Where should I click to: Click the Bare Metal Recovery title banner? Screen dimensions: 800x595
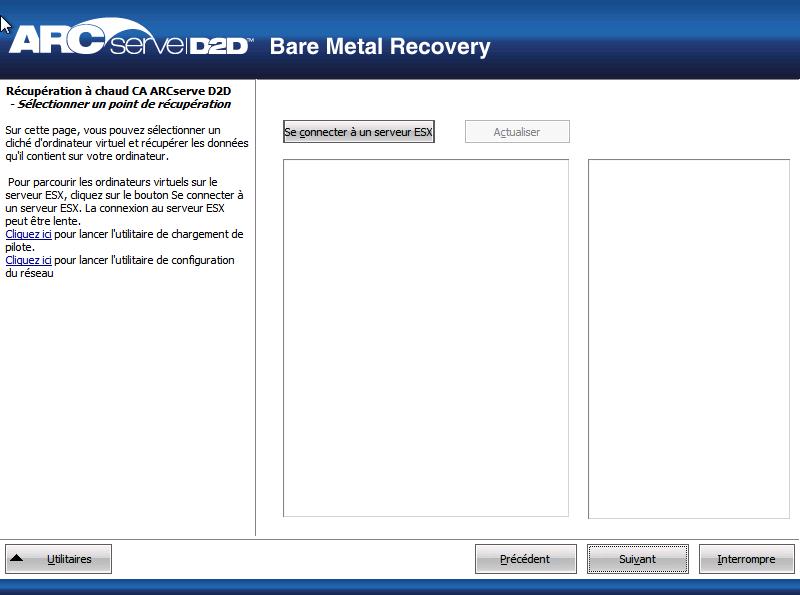(x=379, y=47)
